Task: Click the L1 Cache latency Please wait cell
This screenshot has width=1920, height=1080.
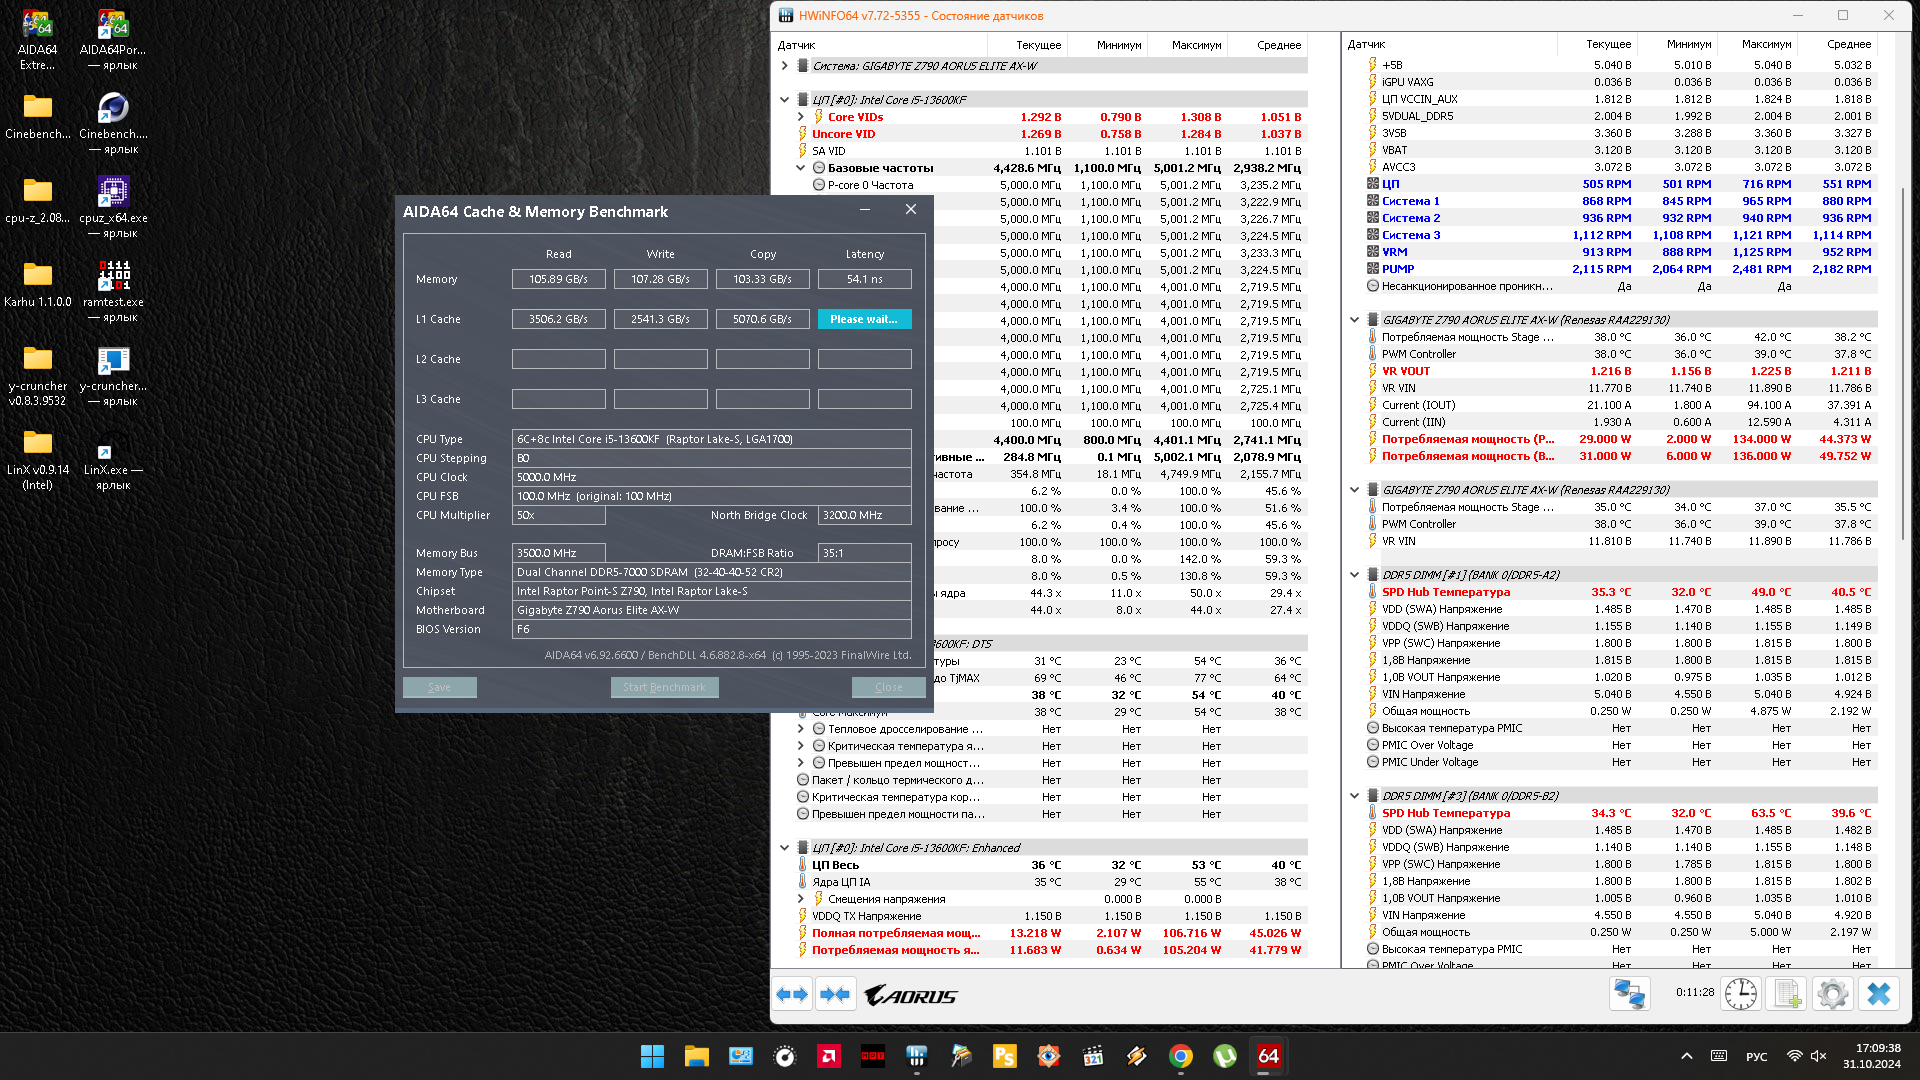Action: (x=864, y=319)
